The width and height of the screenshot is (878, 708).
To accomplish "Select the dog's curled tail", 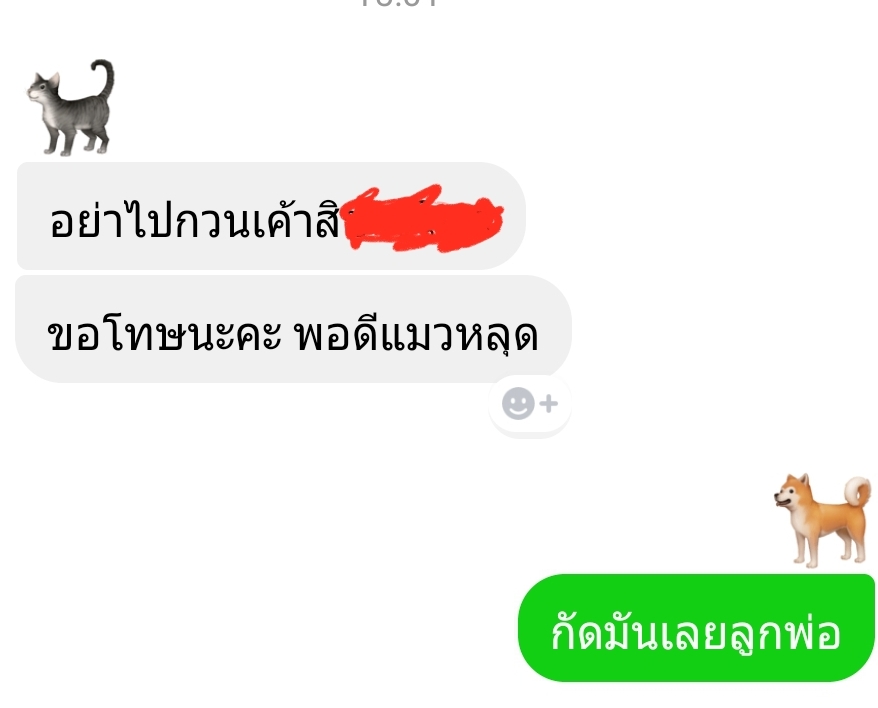I will (x=858, y=492).
